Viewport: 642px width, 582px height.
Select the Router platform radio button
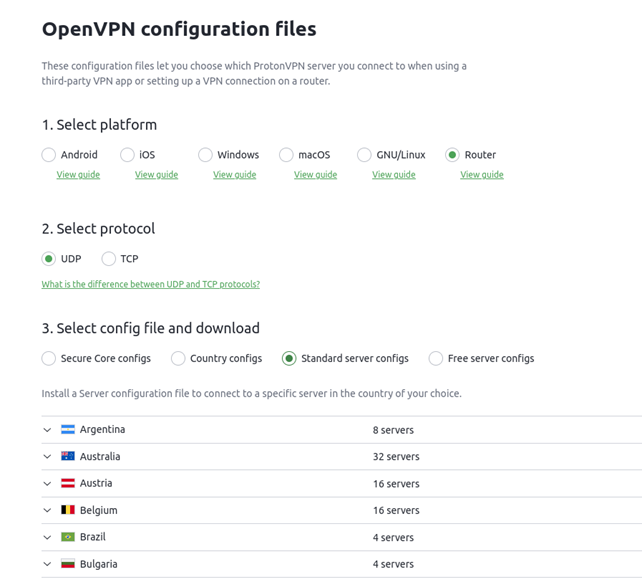pos(452,155)
